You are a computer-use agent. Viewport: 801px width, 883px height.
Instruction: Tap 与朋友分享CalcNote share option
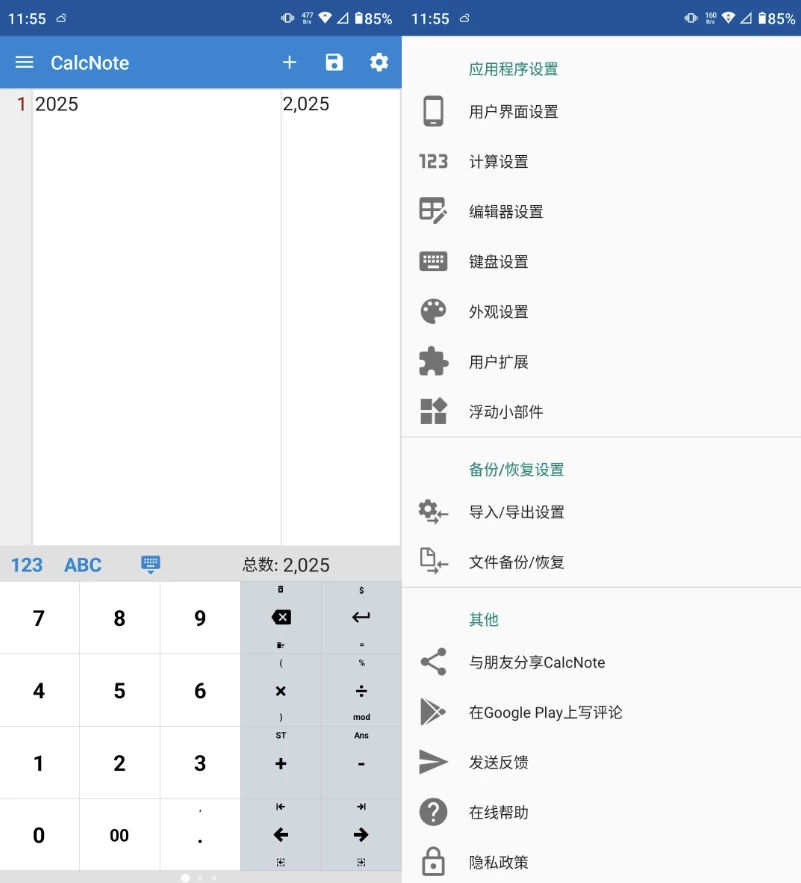(536, 662)
